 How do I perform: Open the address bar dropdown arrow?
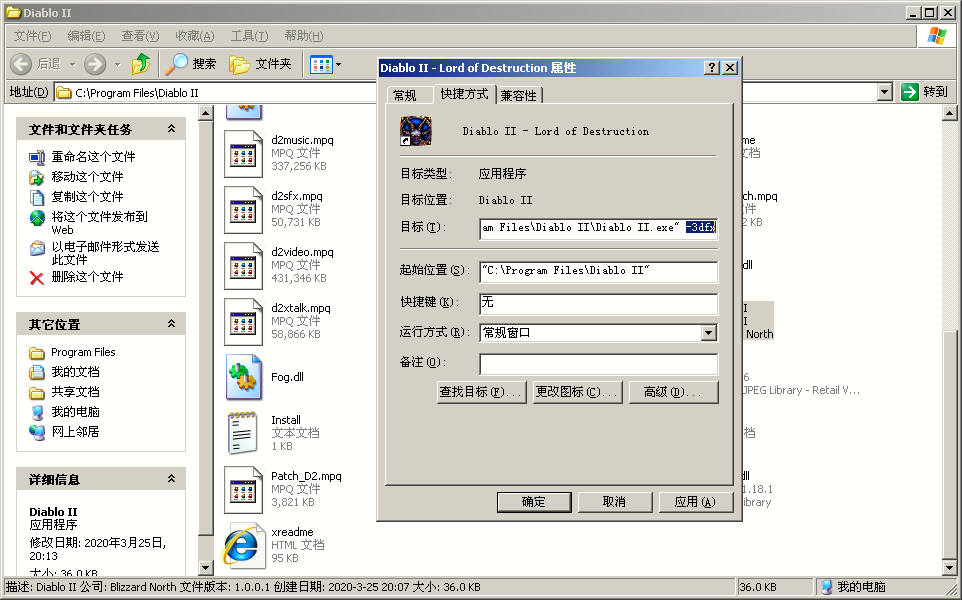884,93
